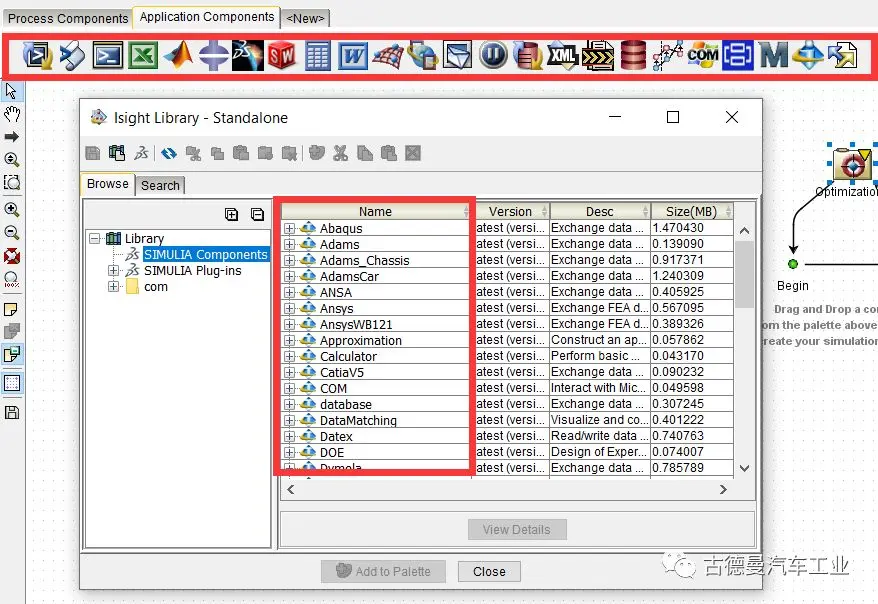Expand the com folder node
This screenshot has width=878, height=604.
coord(113,287)
